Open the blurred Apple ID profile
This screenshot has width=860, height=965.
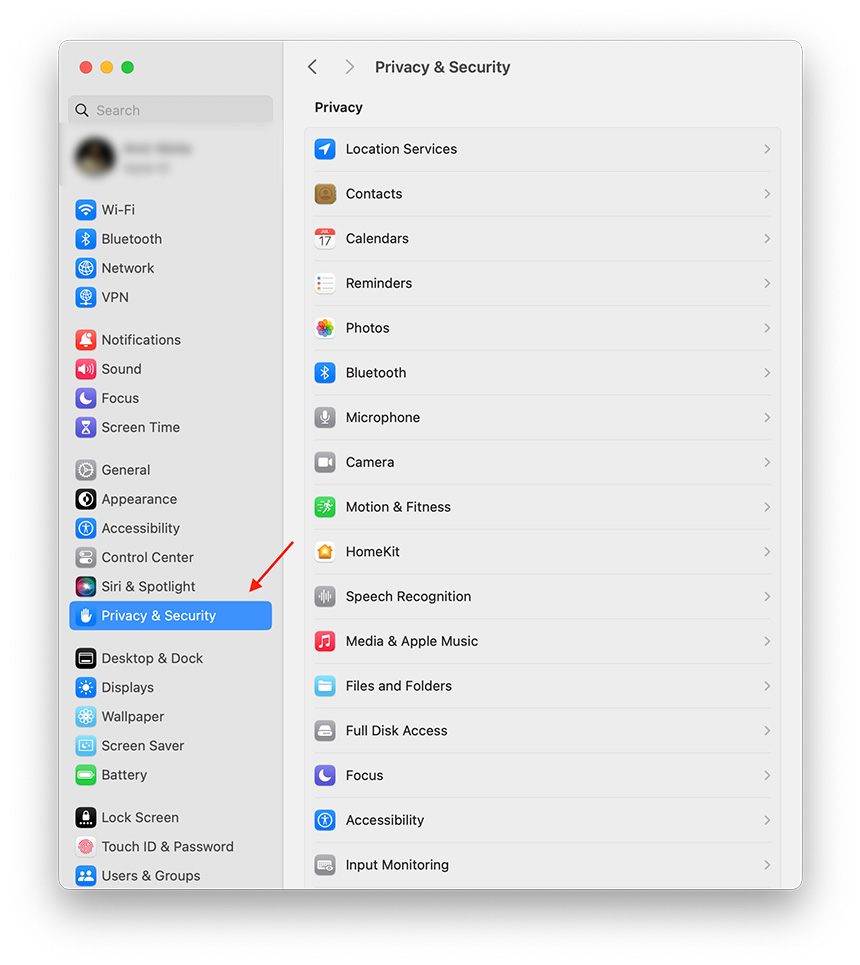coord(171,157)
